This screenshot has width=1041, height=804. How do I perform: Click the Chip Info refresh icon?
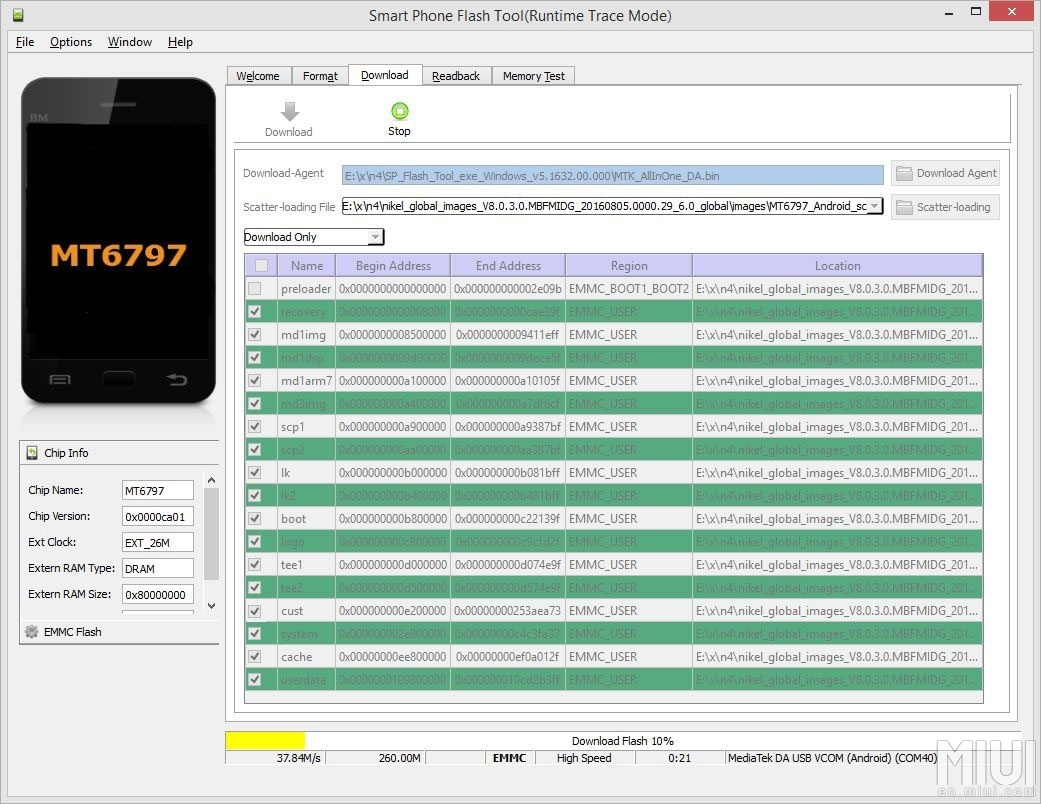pyautogui.click(x=32, y=453)
